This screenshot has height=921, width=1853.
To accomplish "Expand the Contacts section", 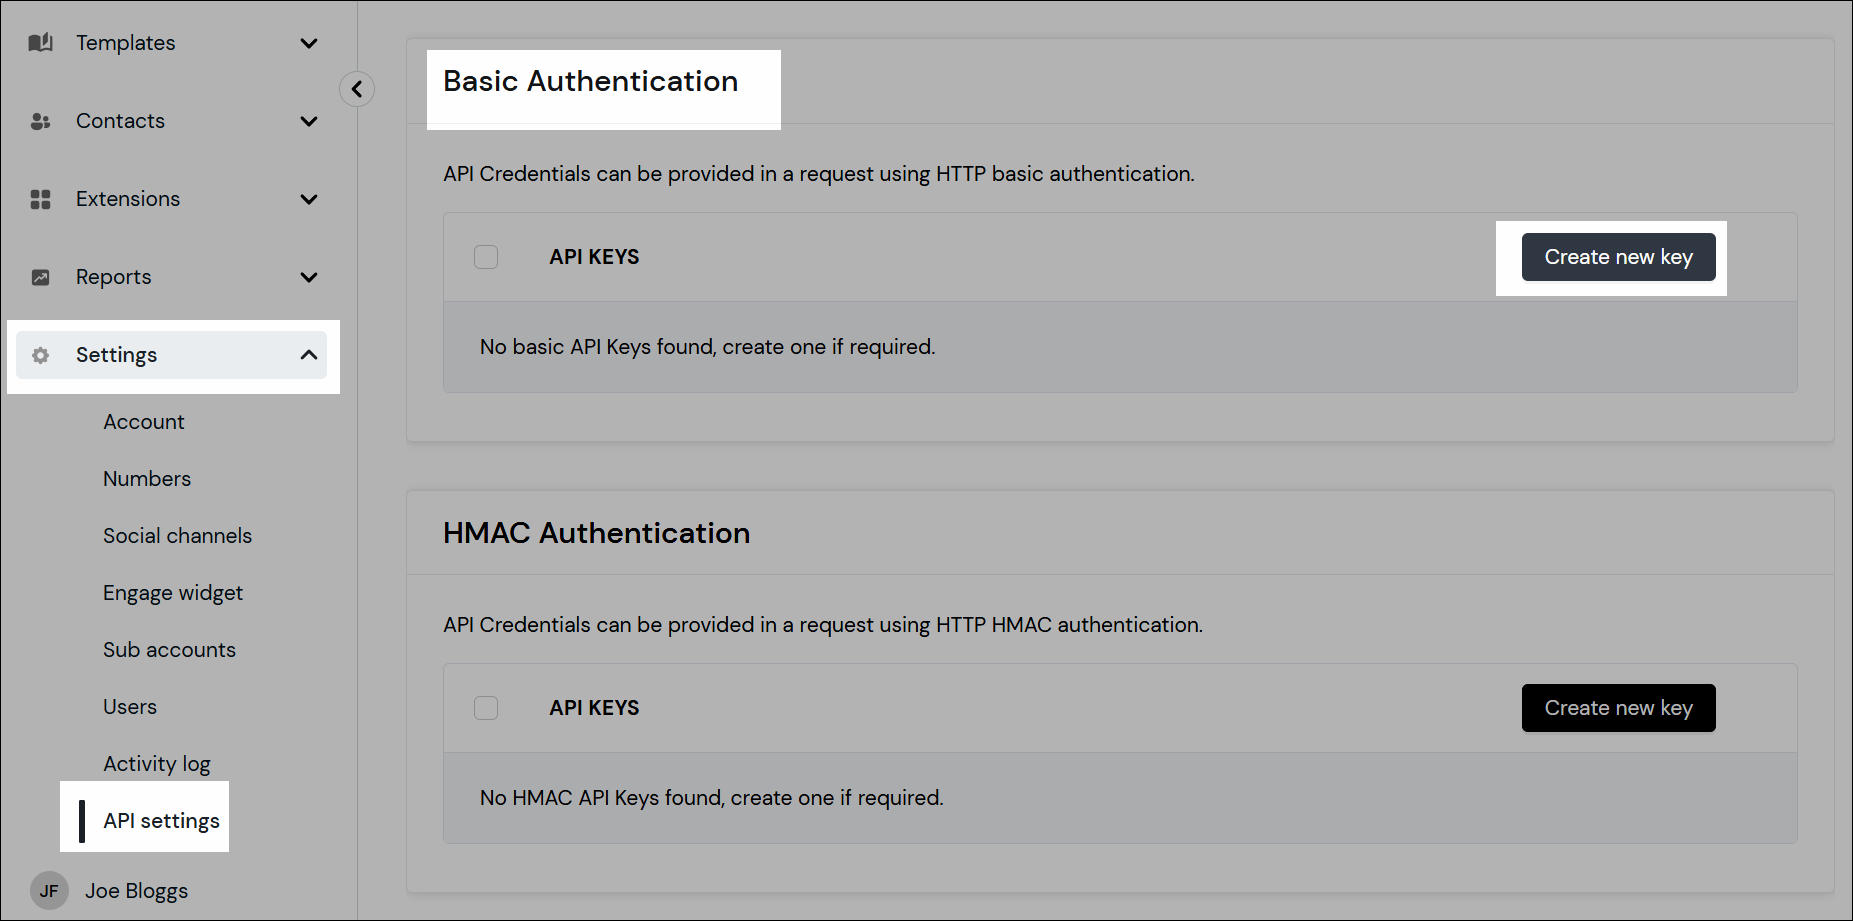I will pos(309,121).
